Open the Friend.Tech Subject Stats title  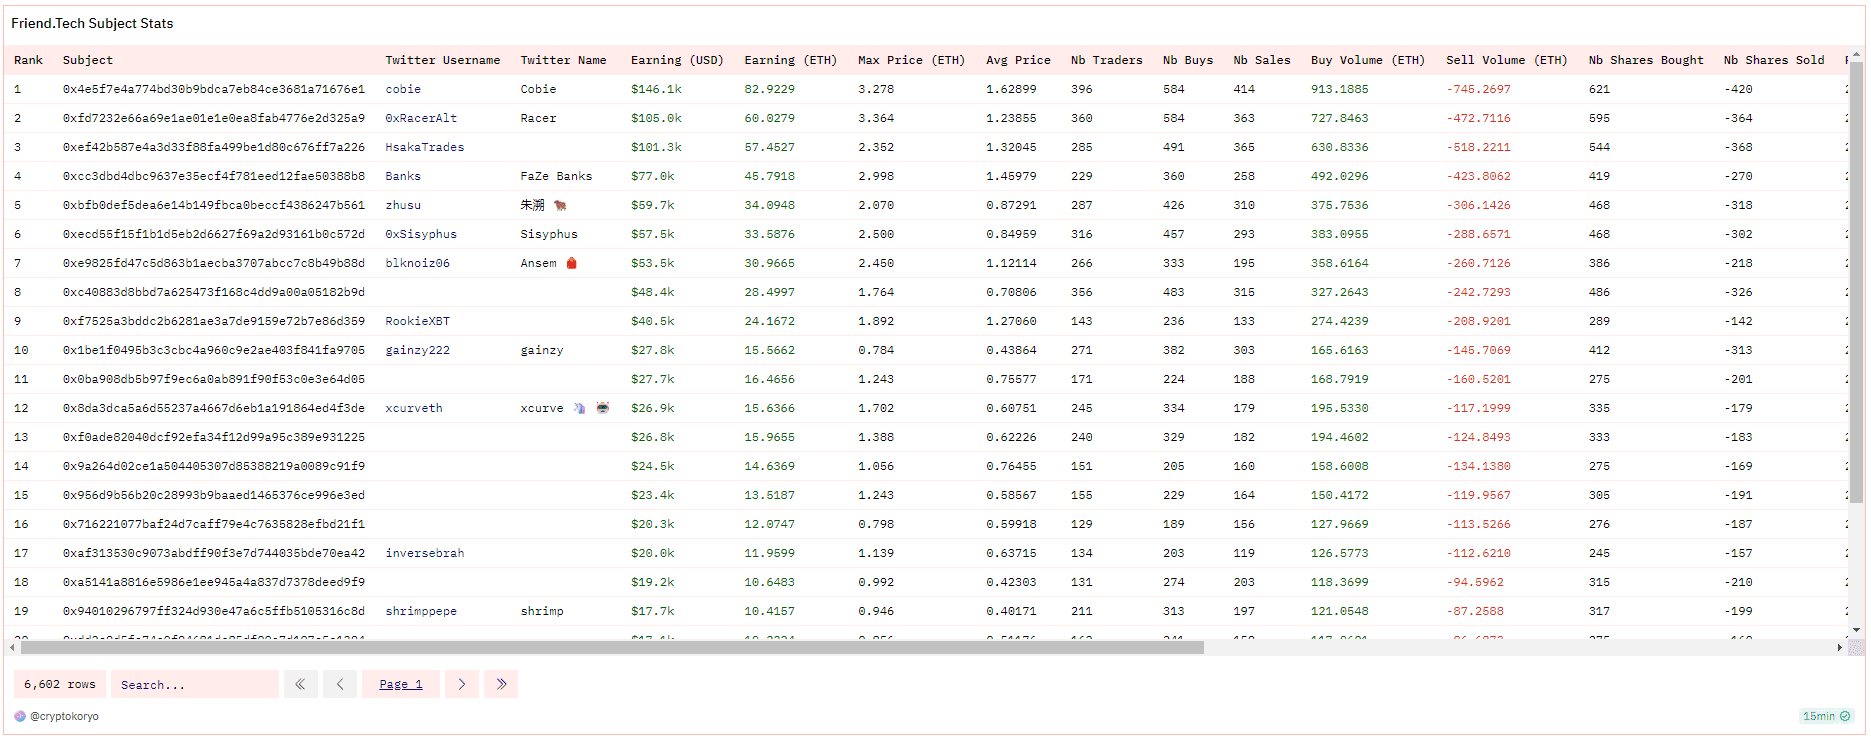(x=92, y=23)
